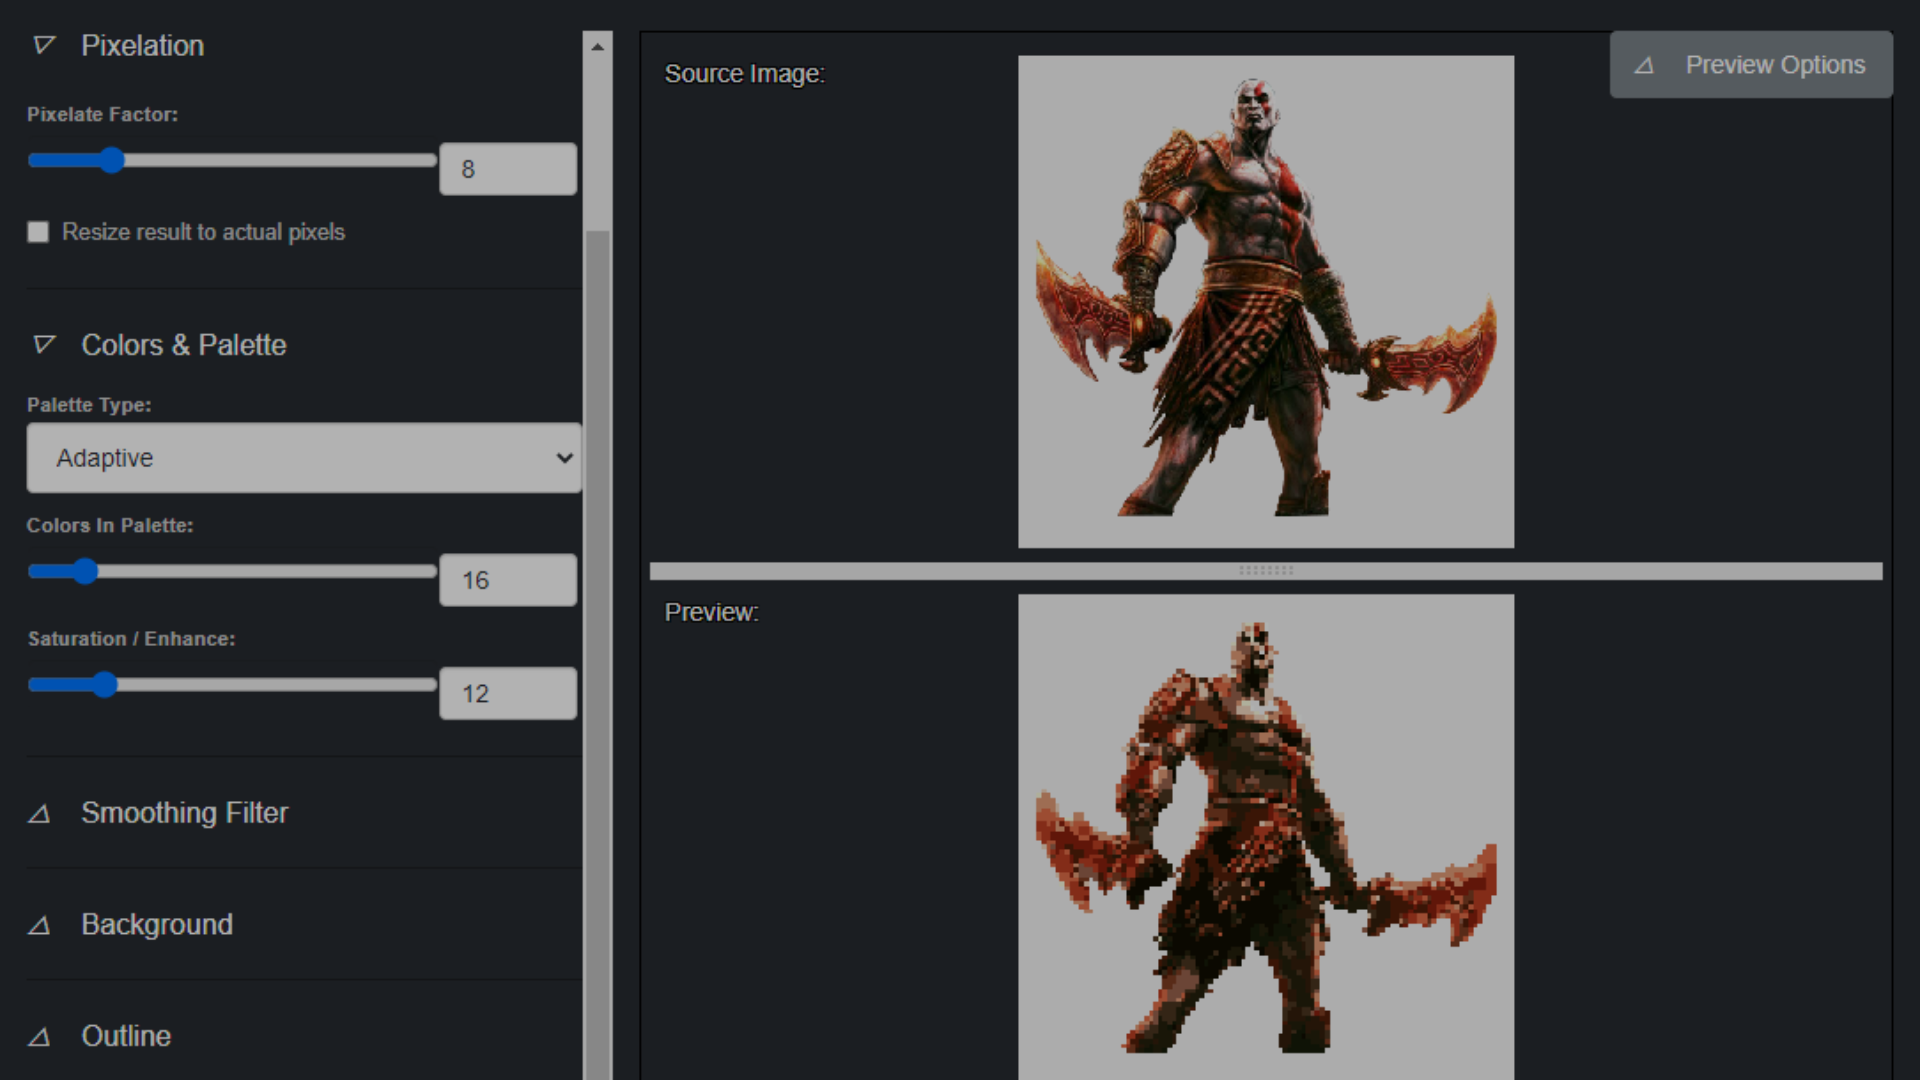Click the Outline section title
This screenshot has height=1080, width=1920.
click(126, 1037)
